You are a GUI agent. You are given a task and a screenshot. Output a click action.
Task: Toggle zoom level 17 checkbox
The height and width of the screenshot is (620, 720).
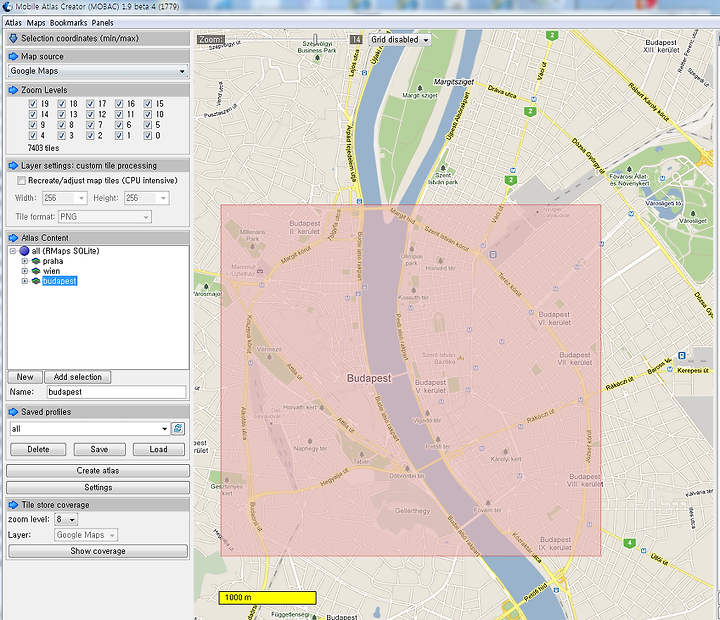(x=90, y=104)
